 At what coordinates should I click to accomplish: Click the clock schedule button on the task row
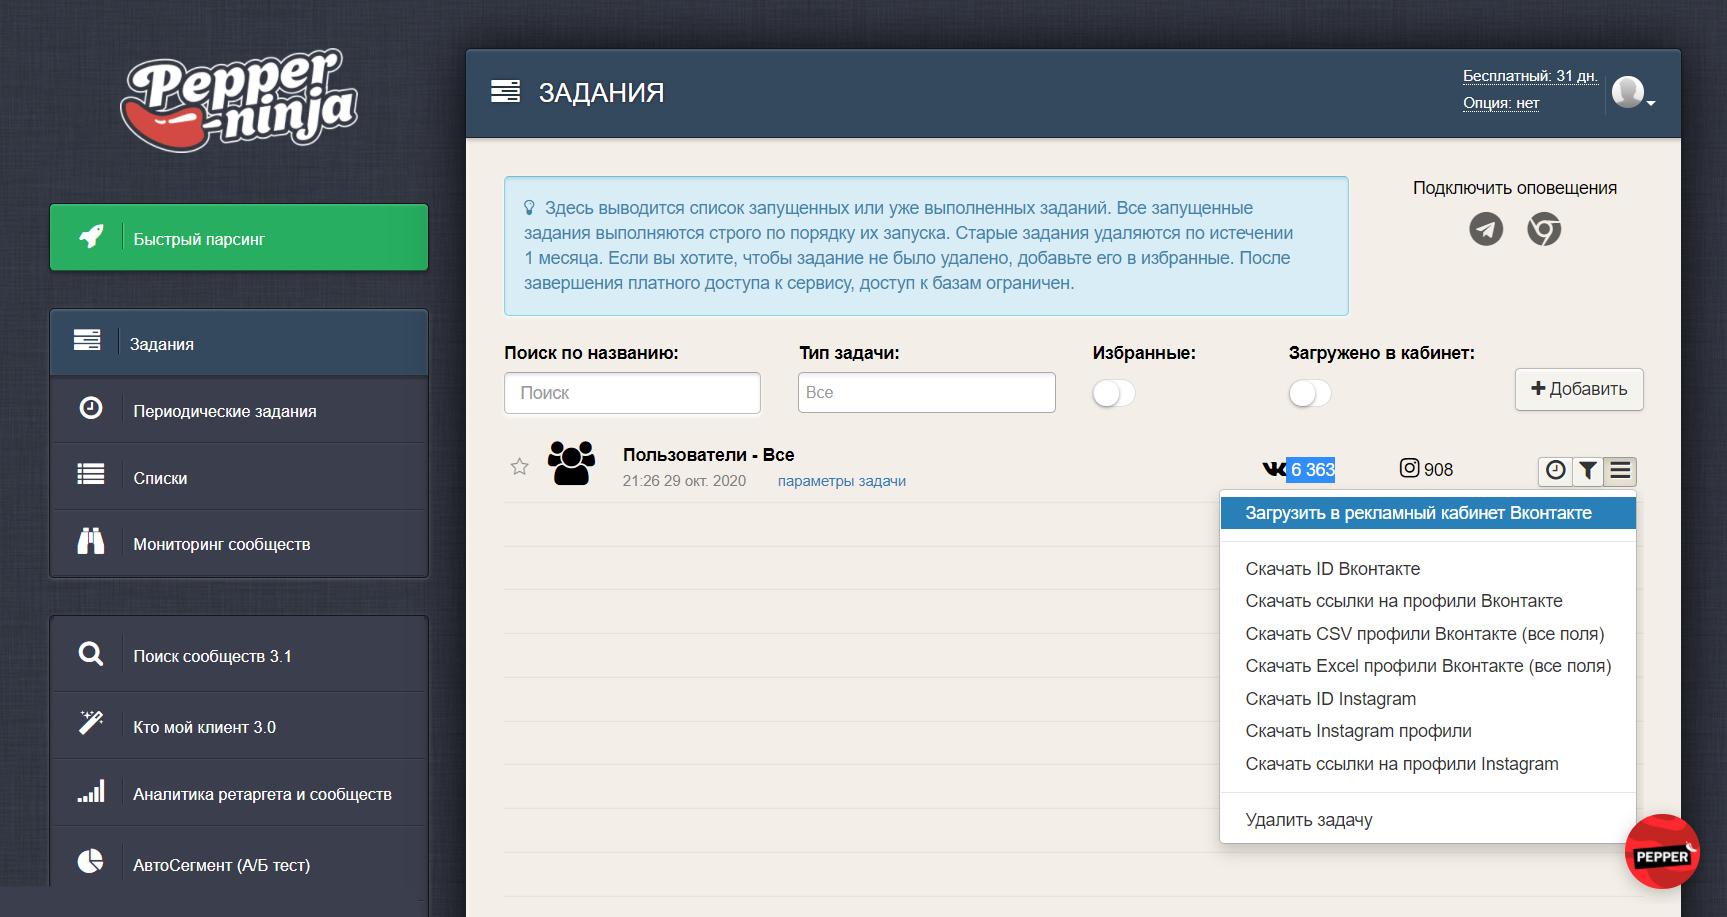[1555, 470]
